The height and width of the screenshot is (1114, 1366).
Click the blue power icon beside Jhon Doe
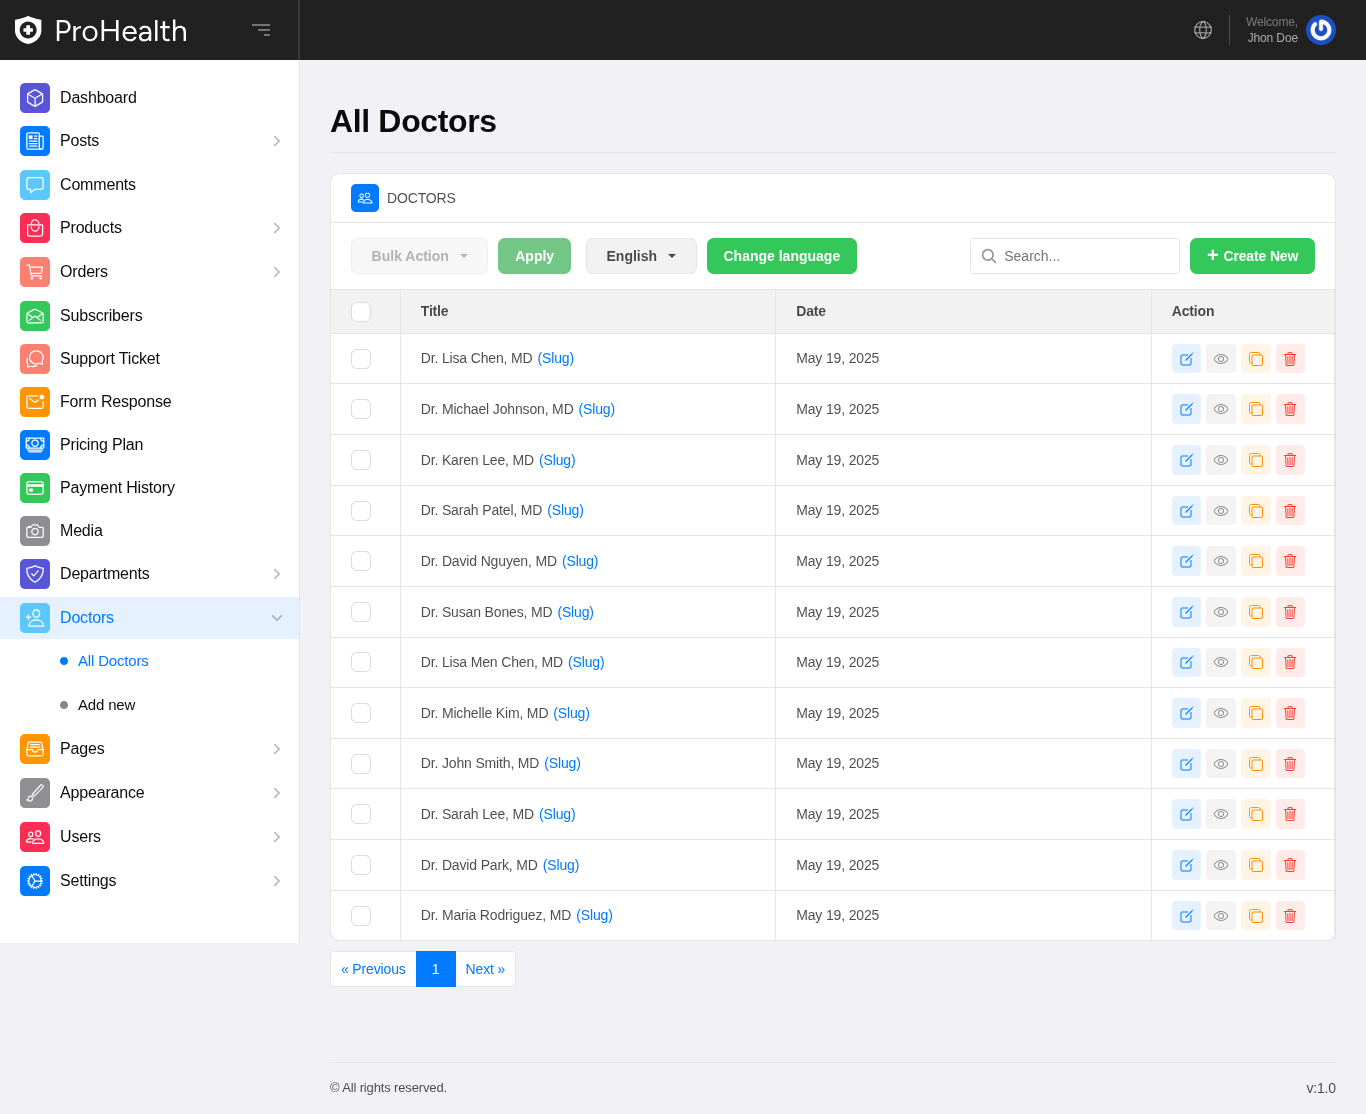[x=1320, y=30]
